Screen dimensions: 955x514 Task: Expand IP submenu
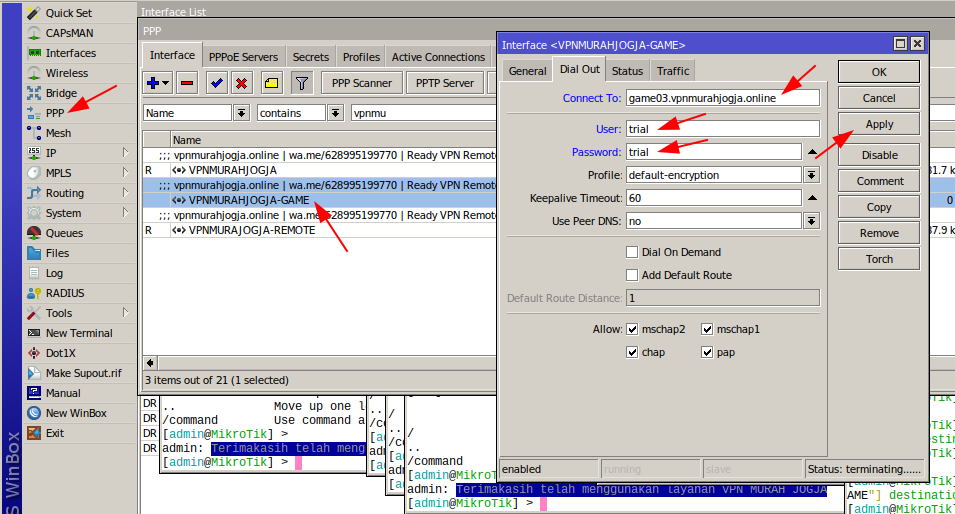125,152
